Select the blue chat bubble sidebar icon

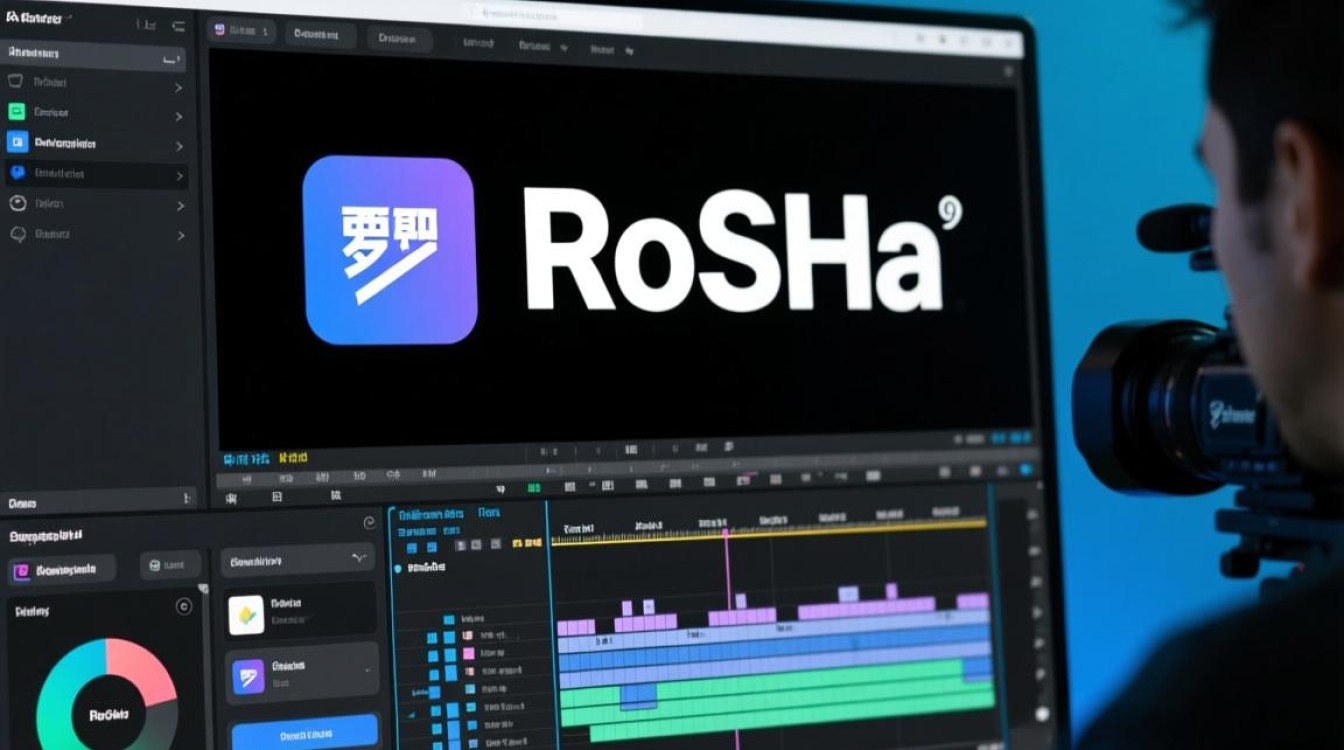17,173
